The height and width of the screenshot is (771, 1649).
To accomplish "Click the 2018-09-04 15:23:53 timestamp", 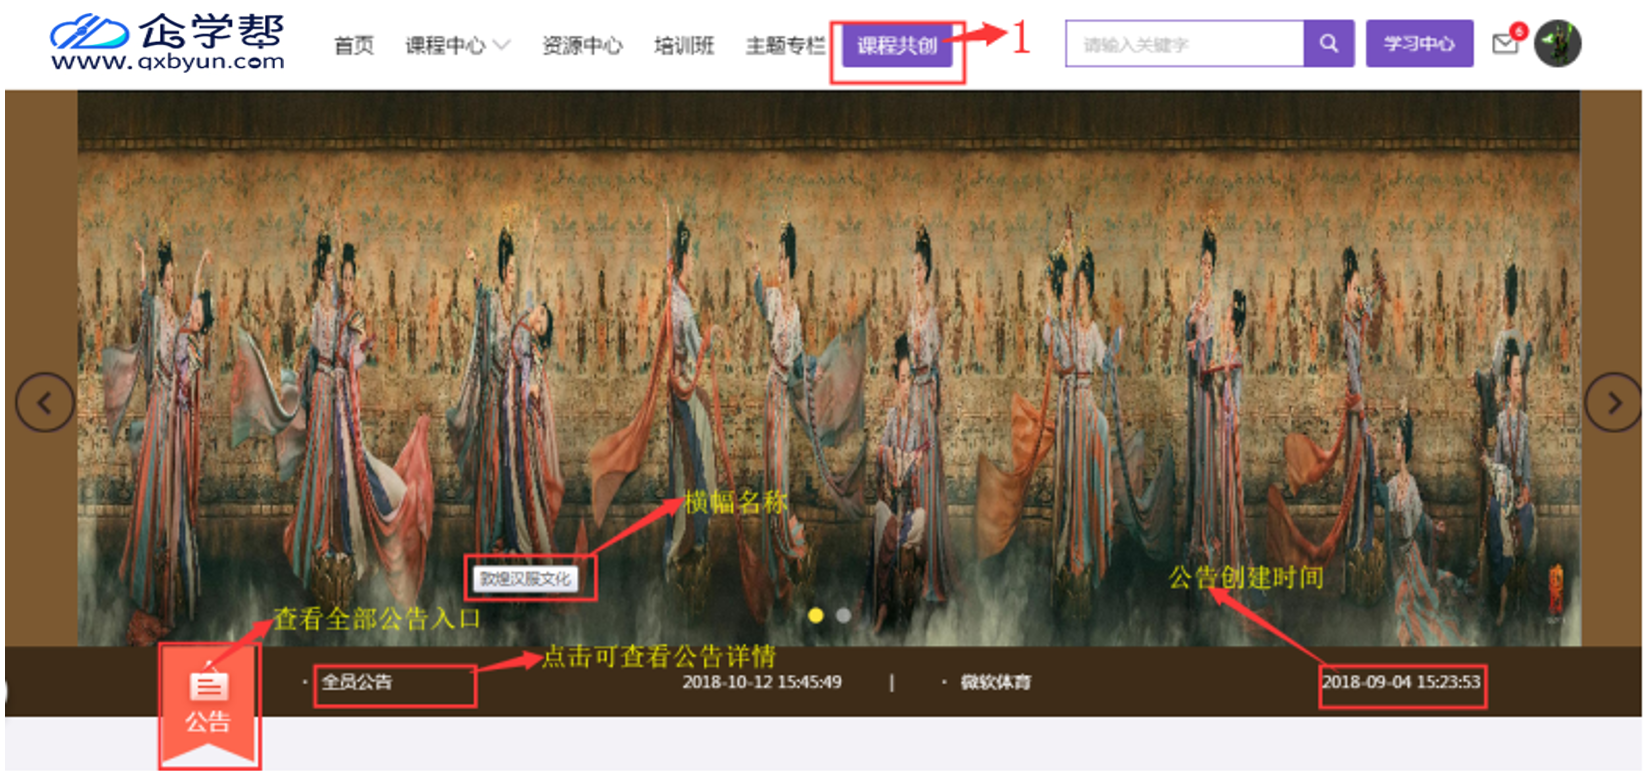I will tap(1401, 682).
